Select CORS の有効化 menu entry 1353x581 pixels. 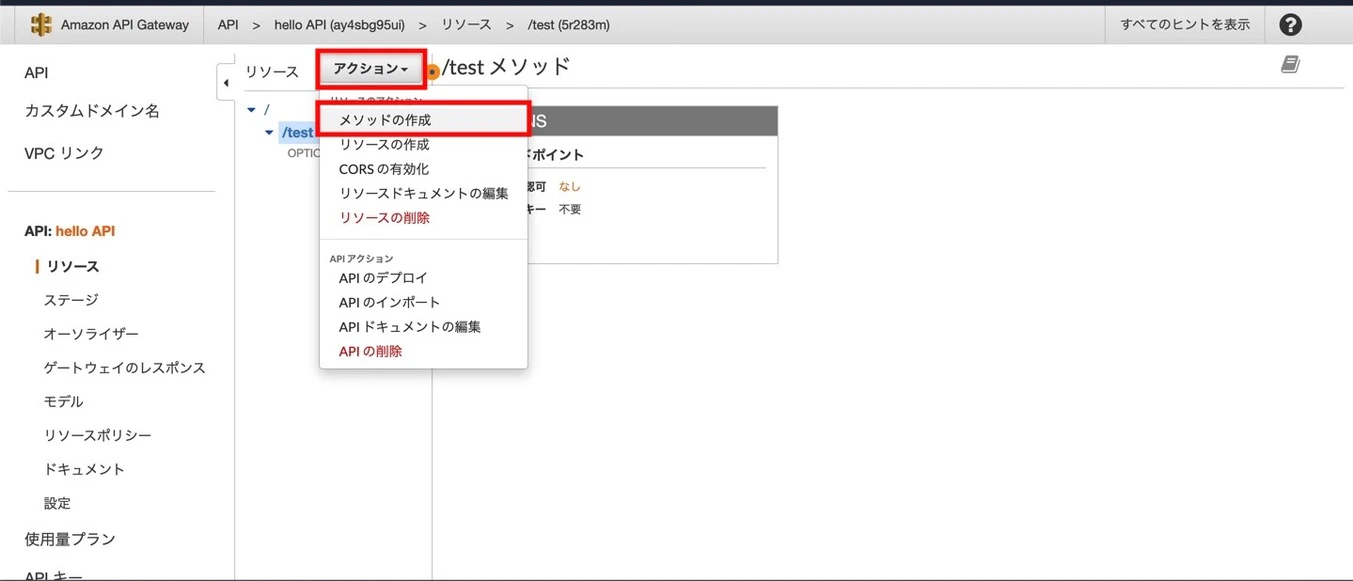pyautogui.click(x=384, y=169)
